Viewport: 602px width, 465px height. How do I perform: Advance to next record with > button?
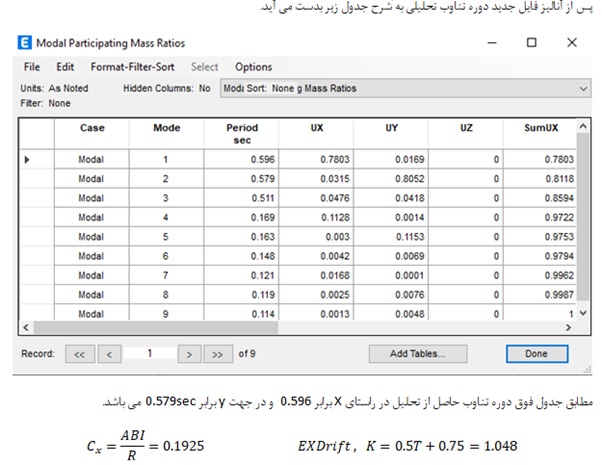pos(188,353)
